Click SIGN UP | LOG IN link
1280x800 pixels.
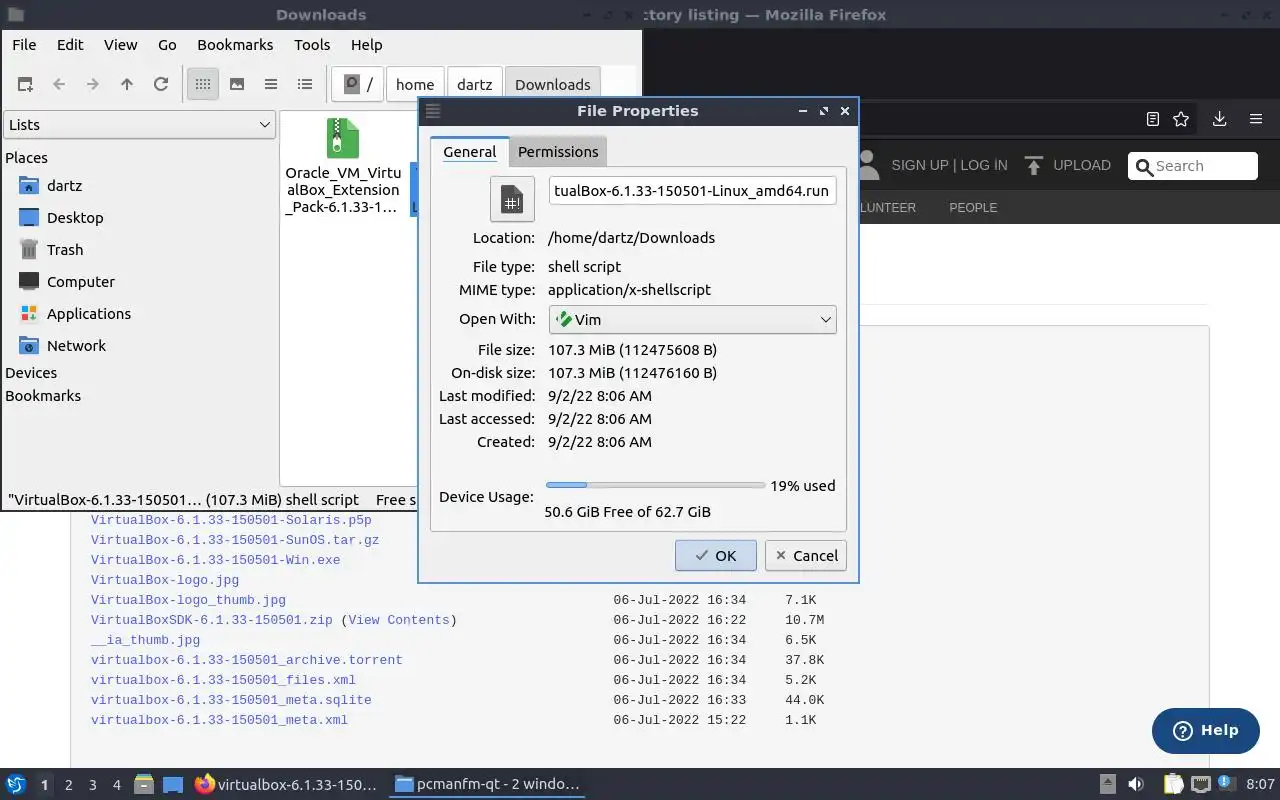(949, 165)
